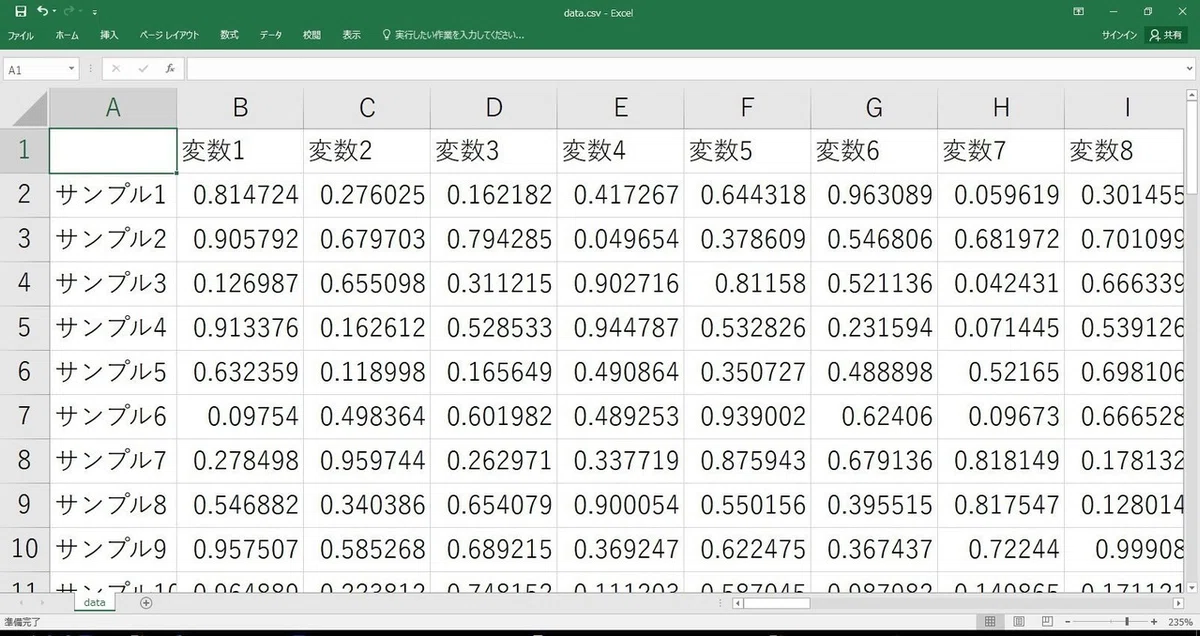The image size is (1200, 636).
Task: Open the 校閲 ribbon tab
Action: pyautogui.click(x=312, y=35)
